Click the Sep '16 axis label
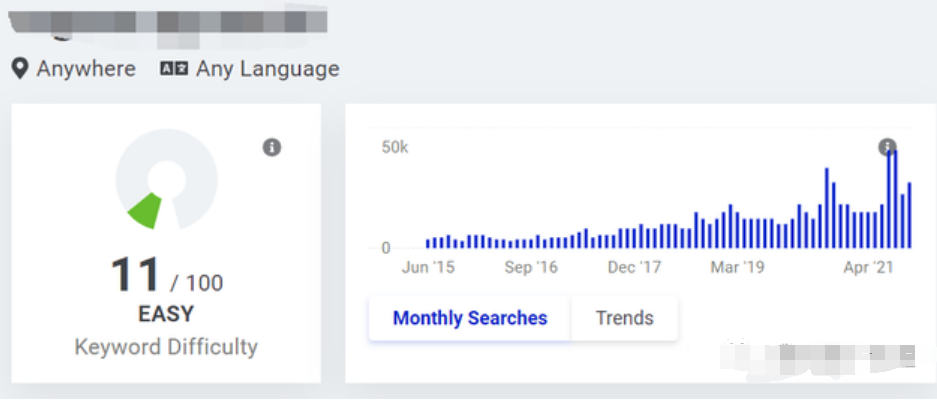 tap(531, 267)
